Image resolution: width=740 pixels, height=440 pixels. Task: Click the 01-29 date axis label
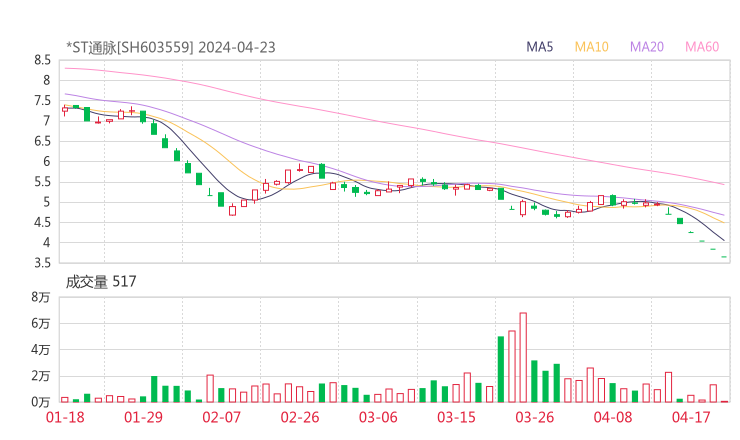click(143, 417)
